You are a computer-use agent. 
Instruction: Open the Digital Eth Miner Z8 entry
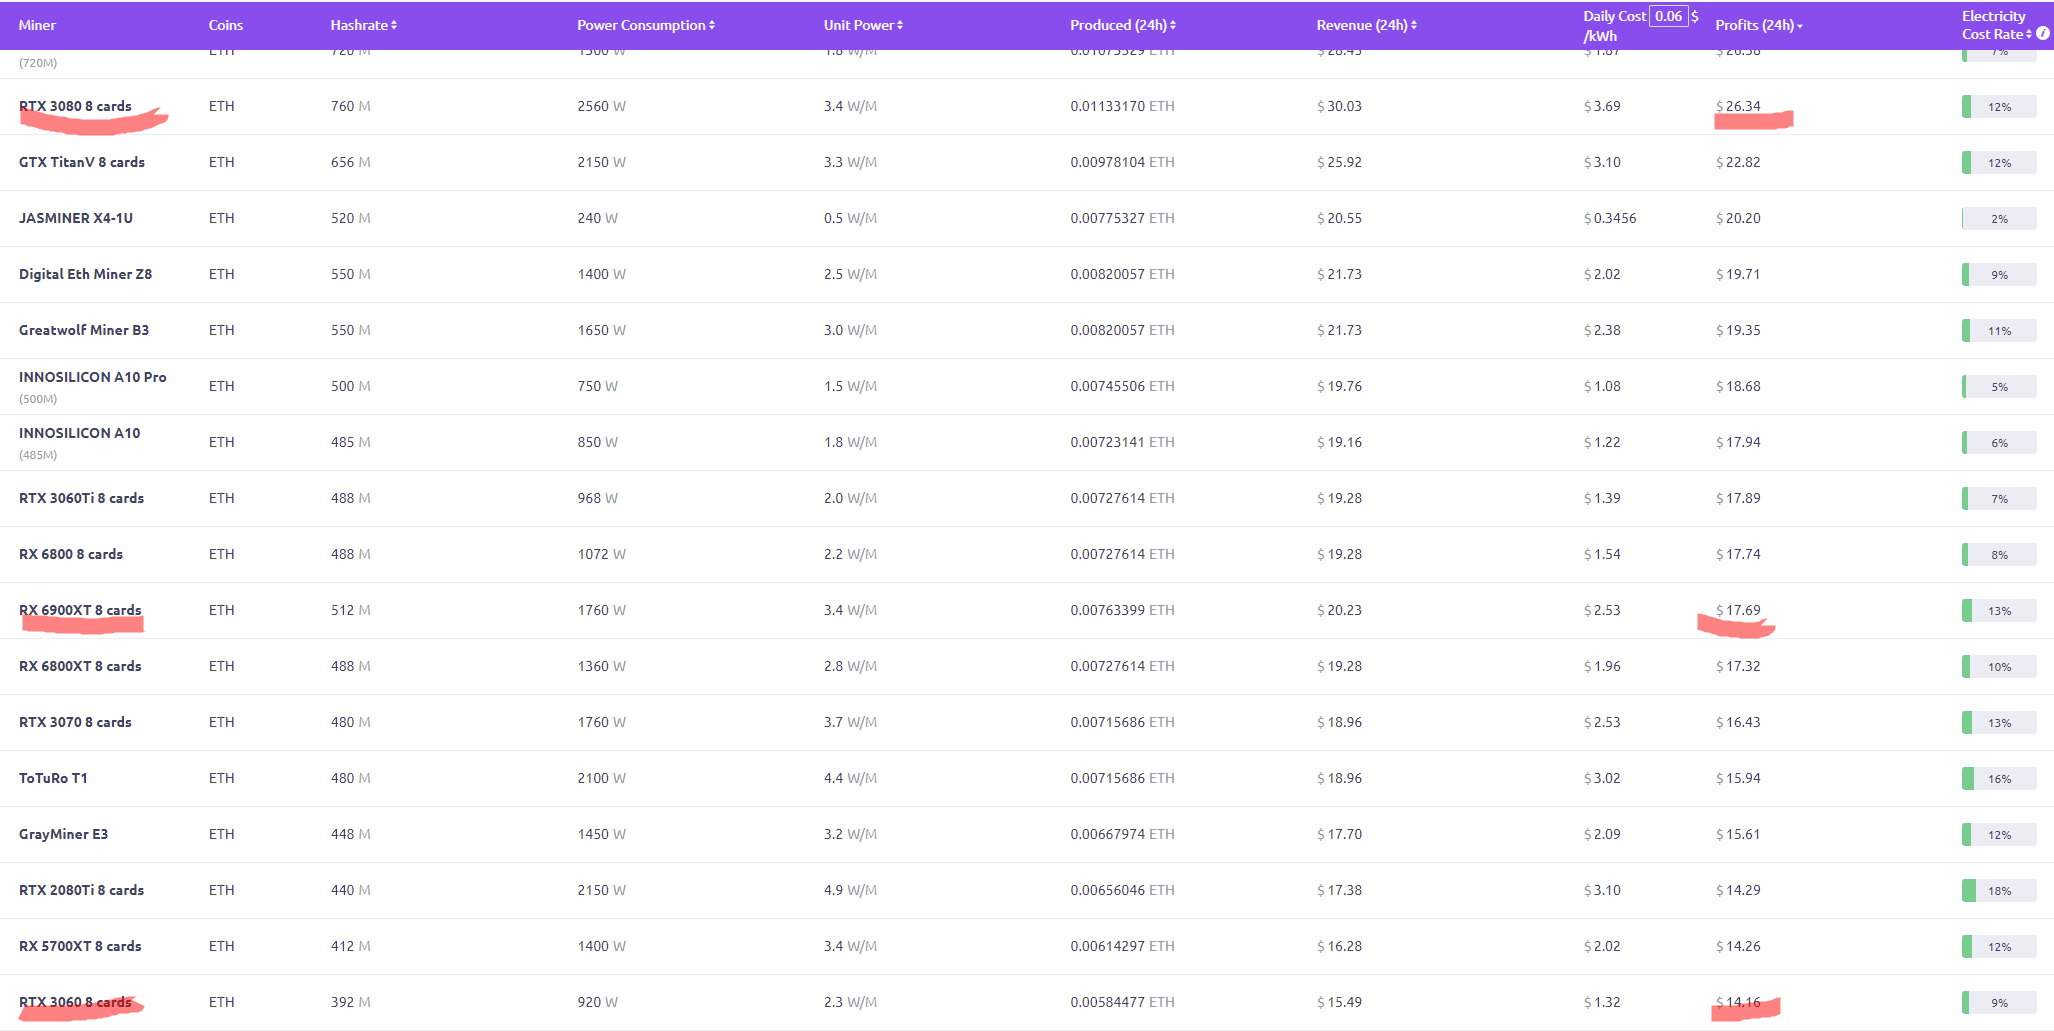tap(86, 274)
